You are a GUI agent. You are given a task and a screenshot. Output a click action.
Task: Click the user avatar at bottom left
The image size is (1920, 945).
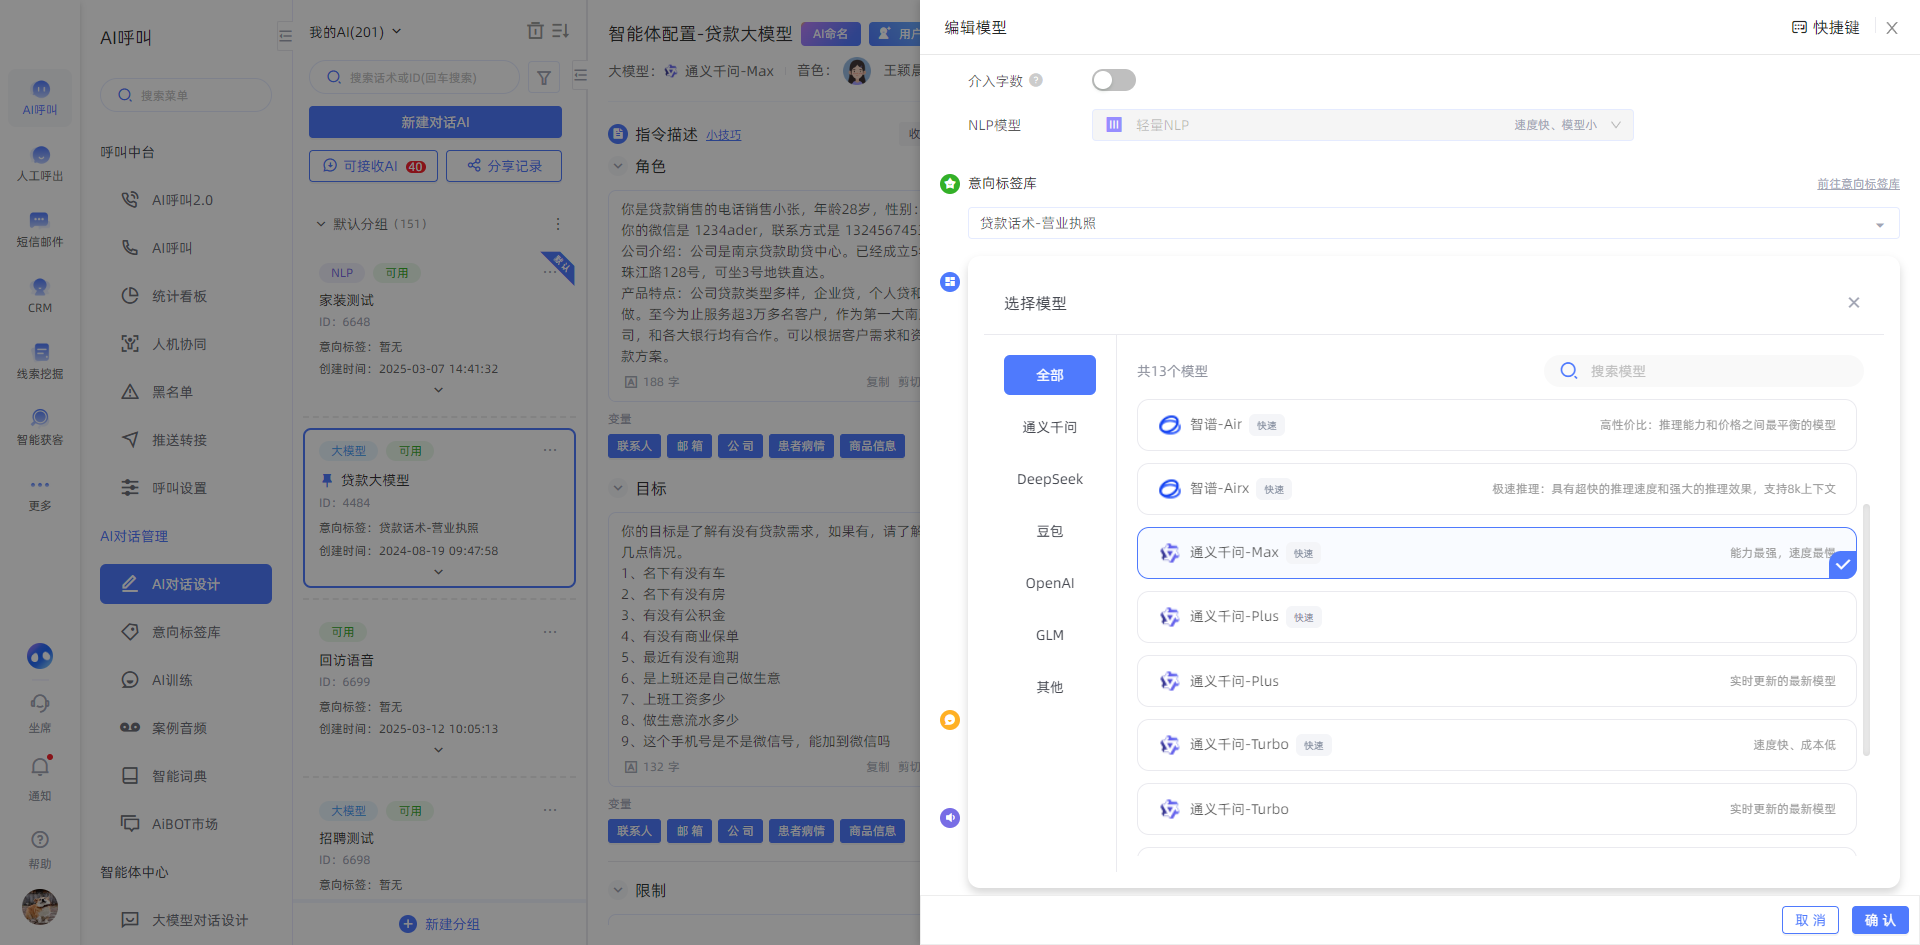pos(40,907)
